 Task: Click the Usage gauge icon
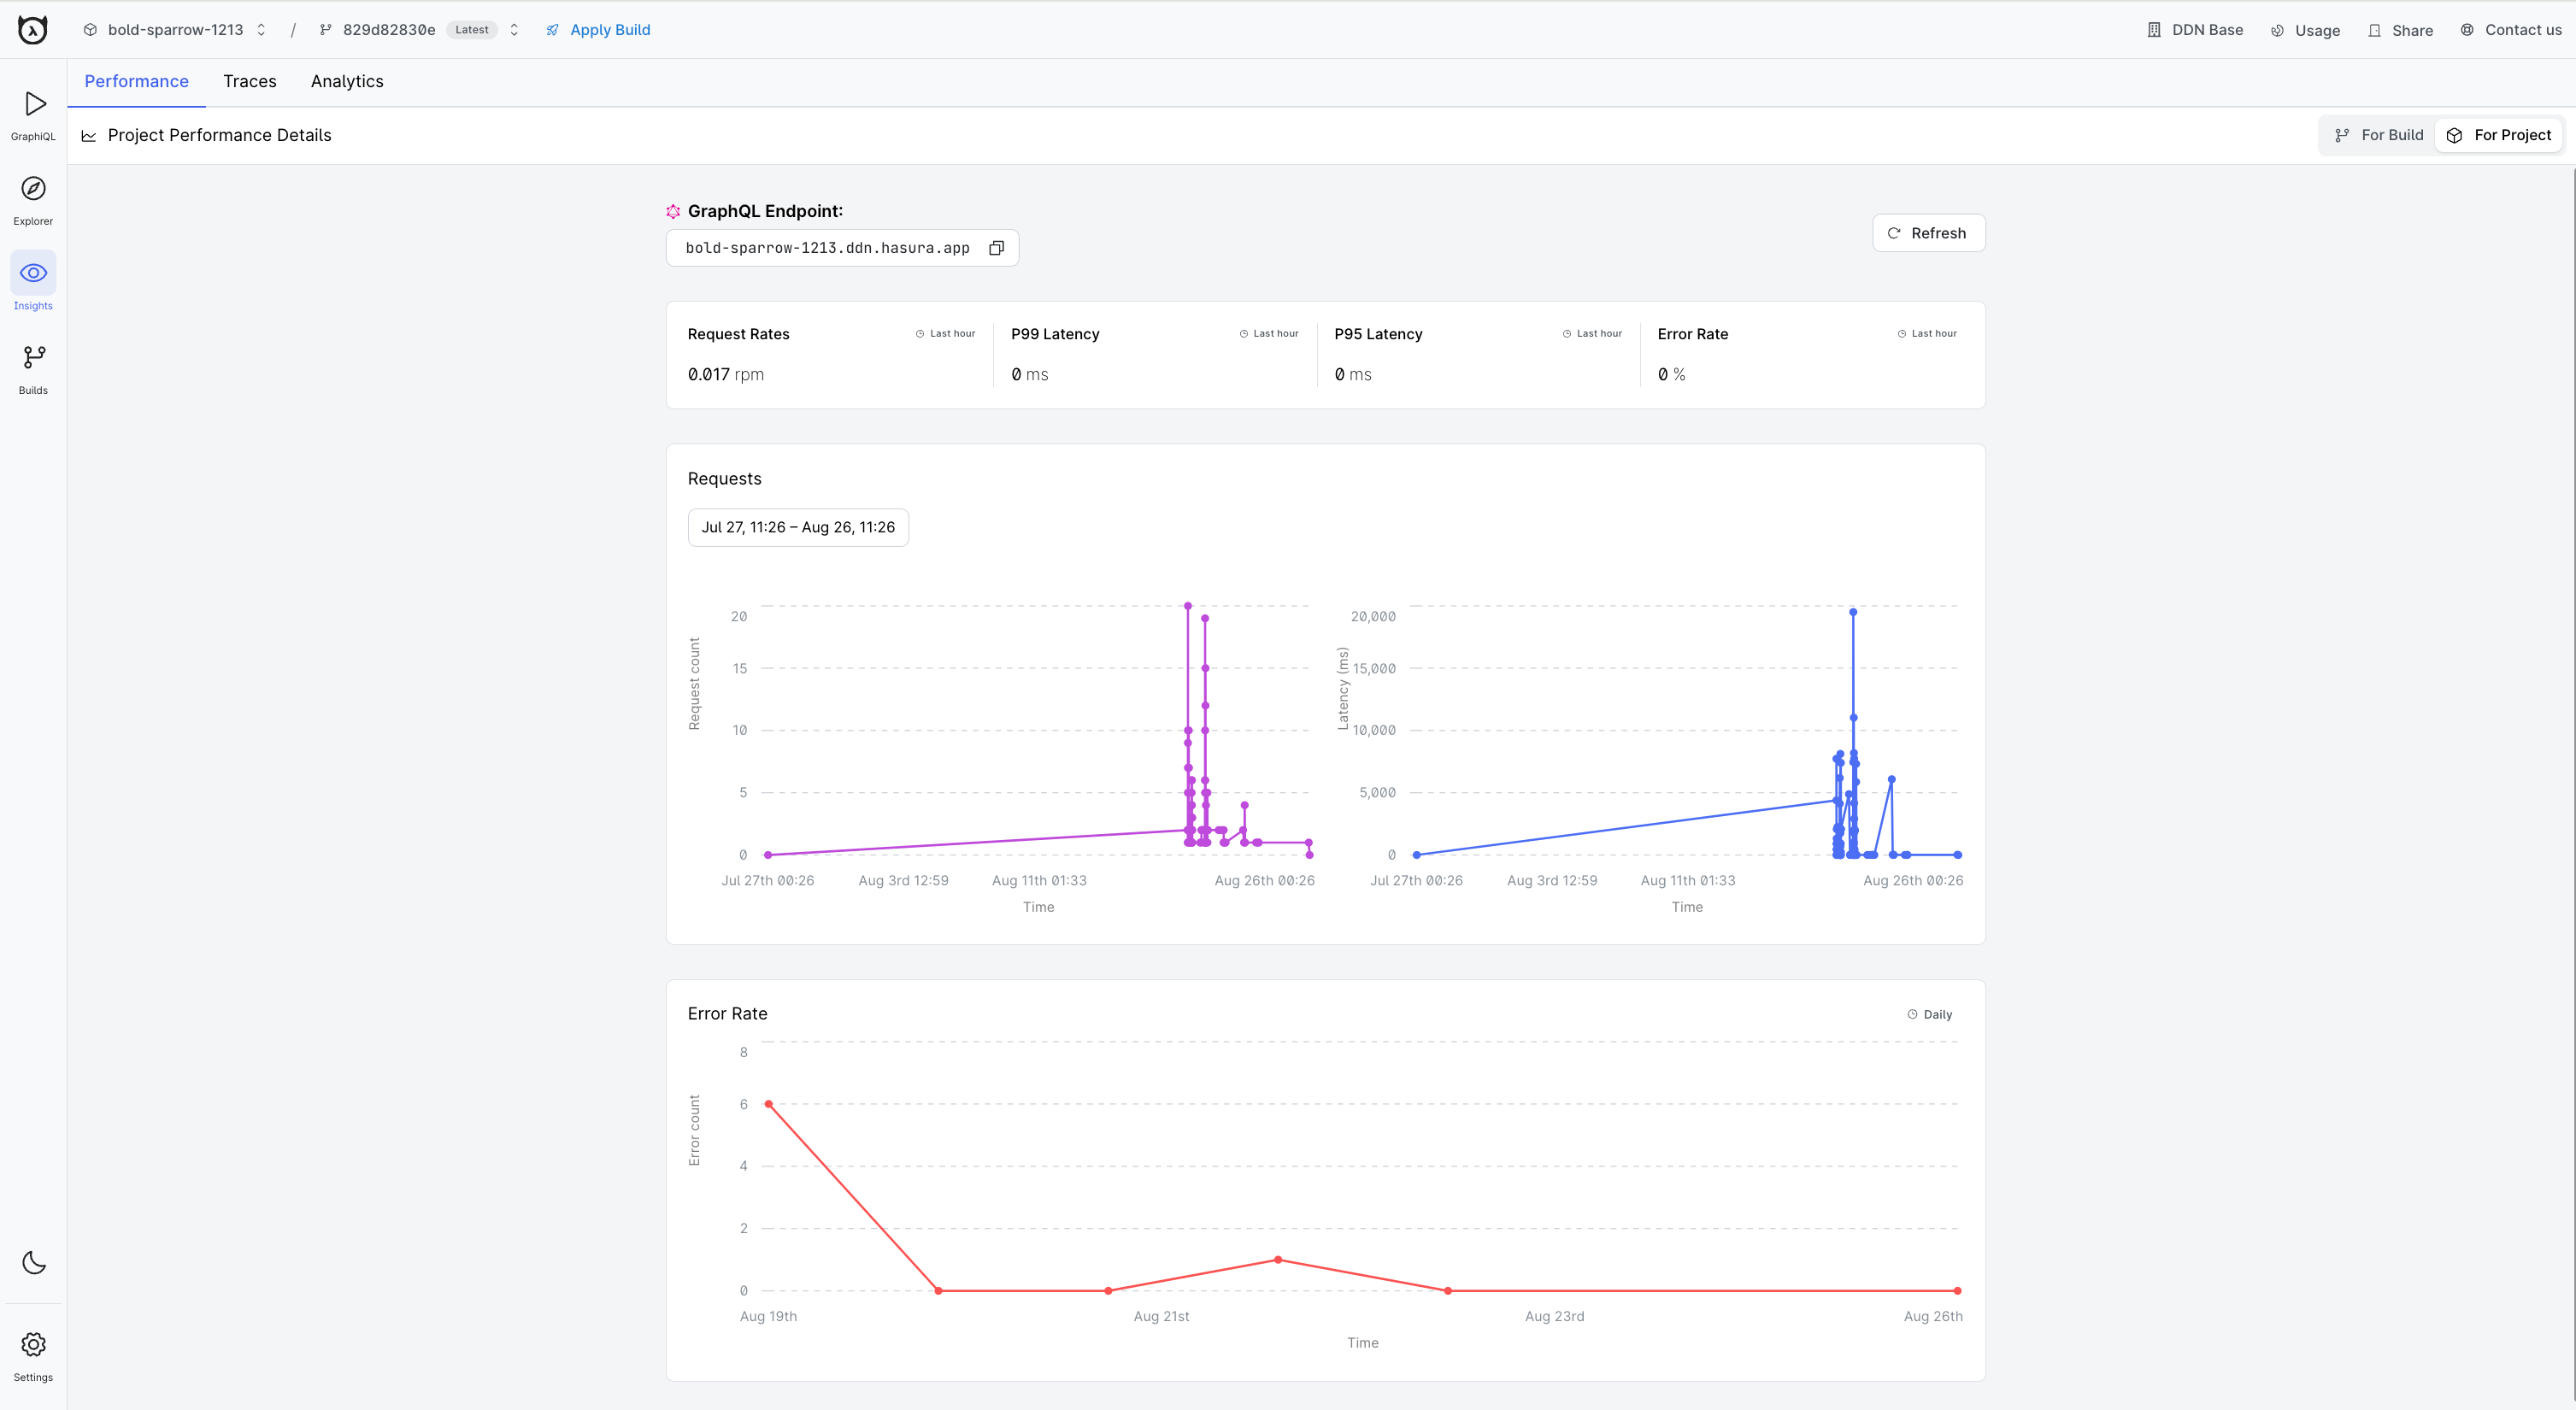[2277, 31]
